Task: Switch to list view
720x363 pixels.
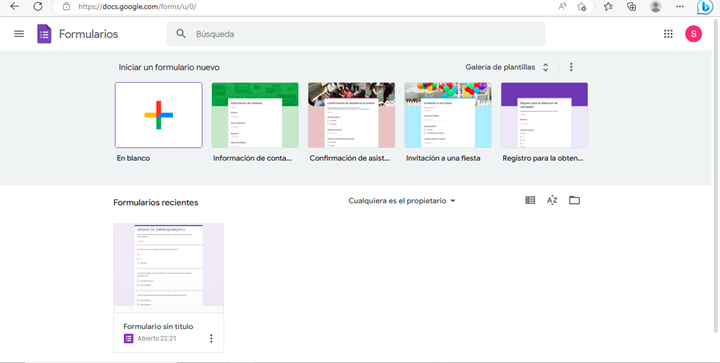Action: pos(530,200)
